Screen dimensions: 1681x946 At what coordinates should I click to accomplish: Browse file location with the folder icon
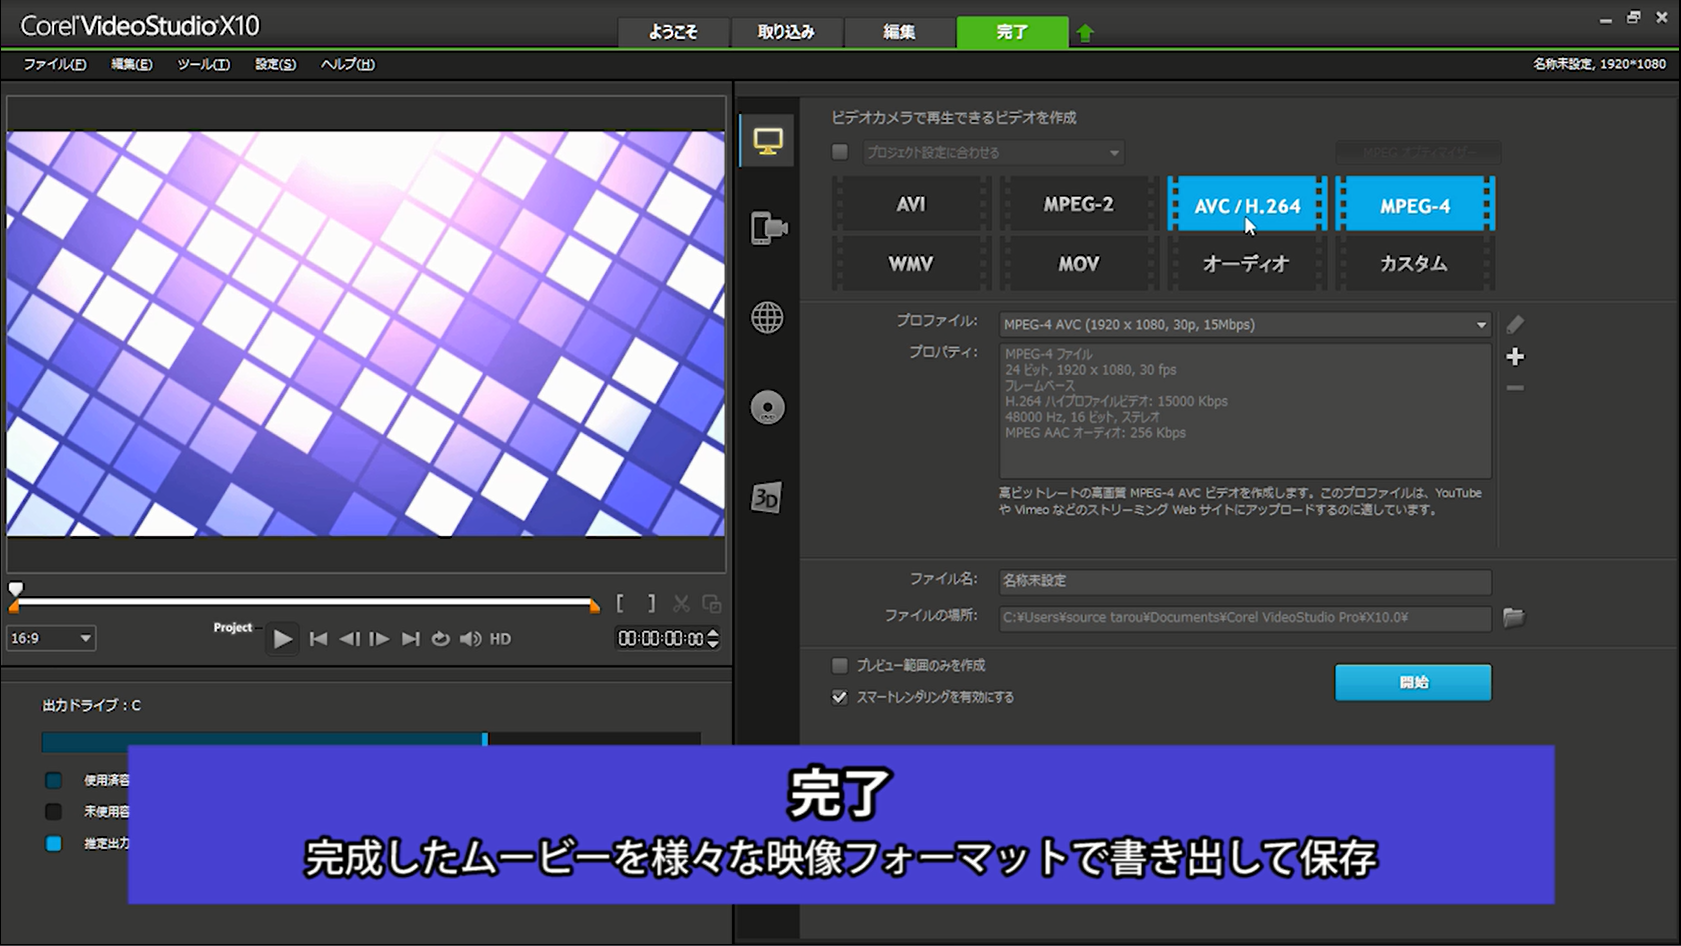(1513, 618)
